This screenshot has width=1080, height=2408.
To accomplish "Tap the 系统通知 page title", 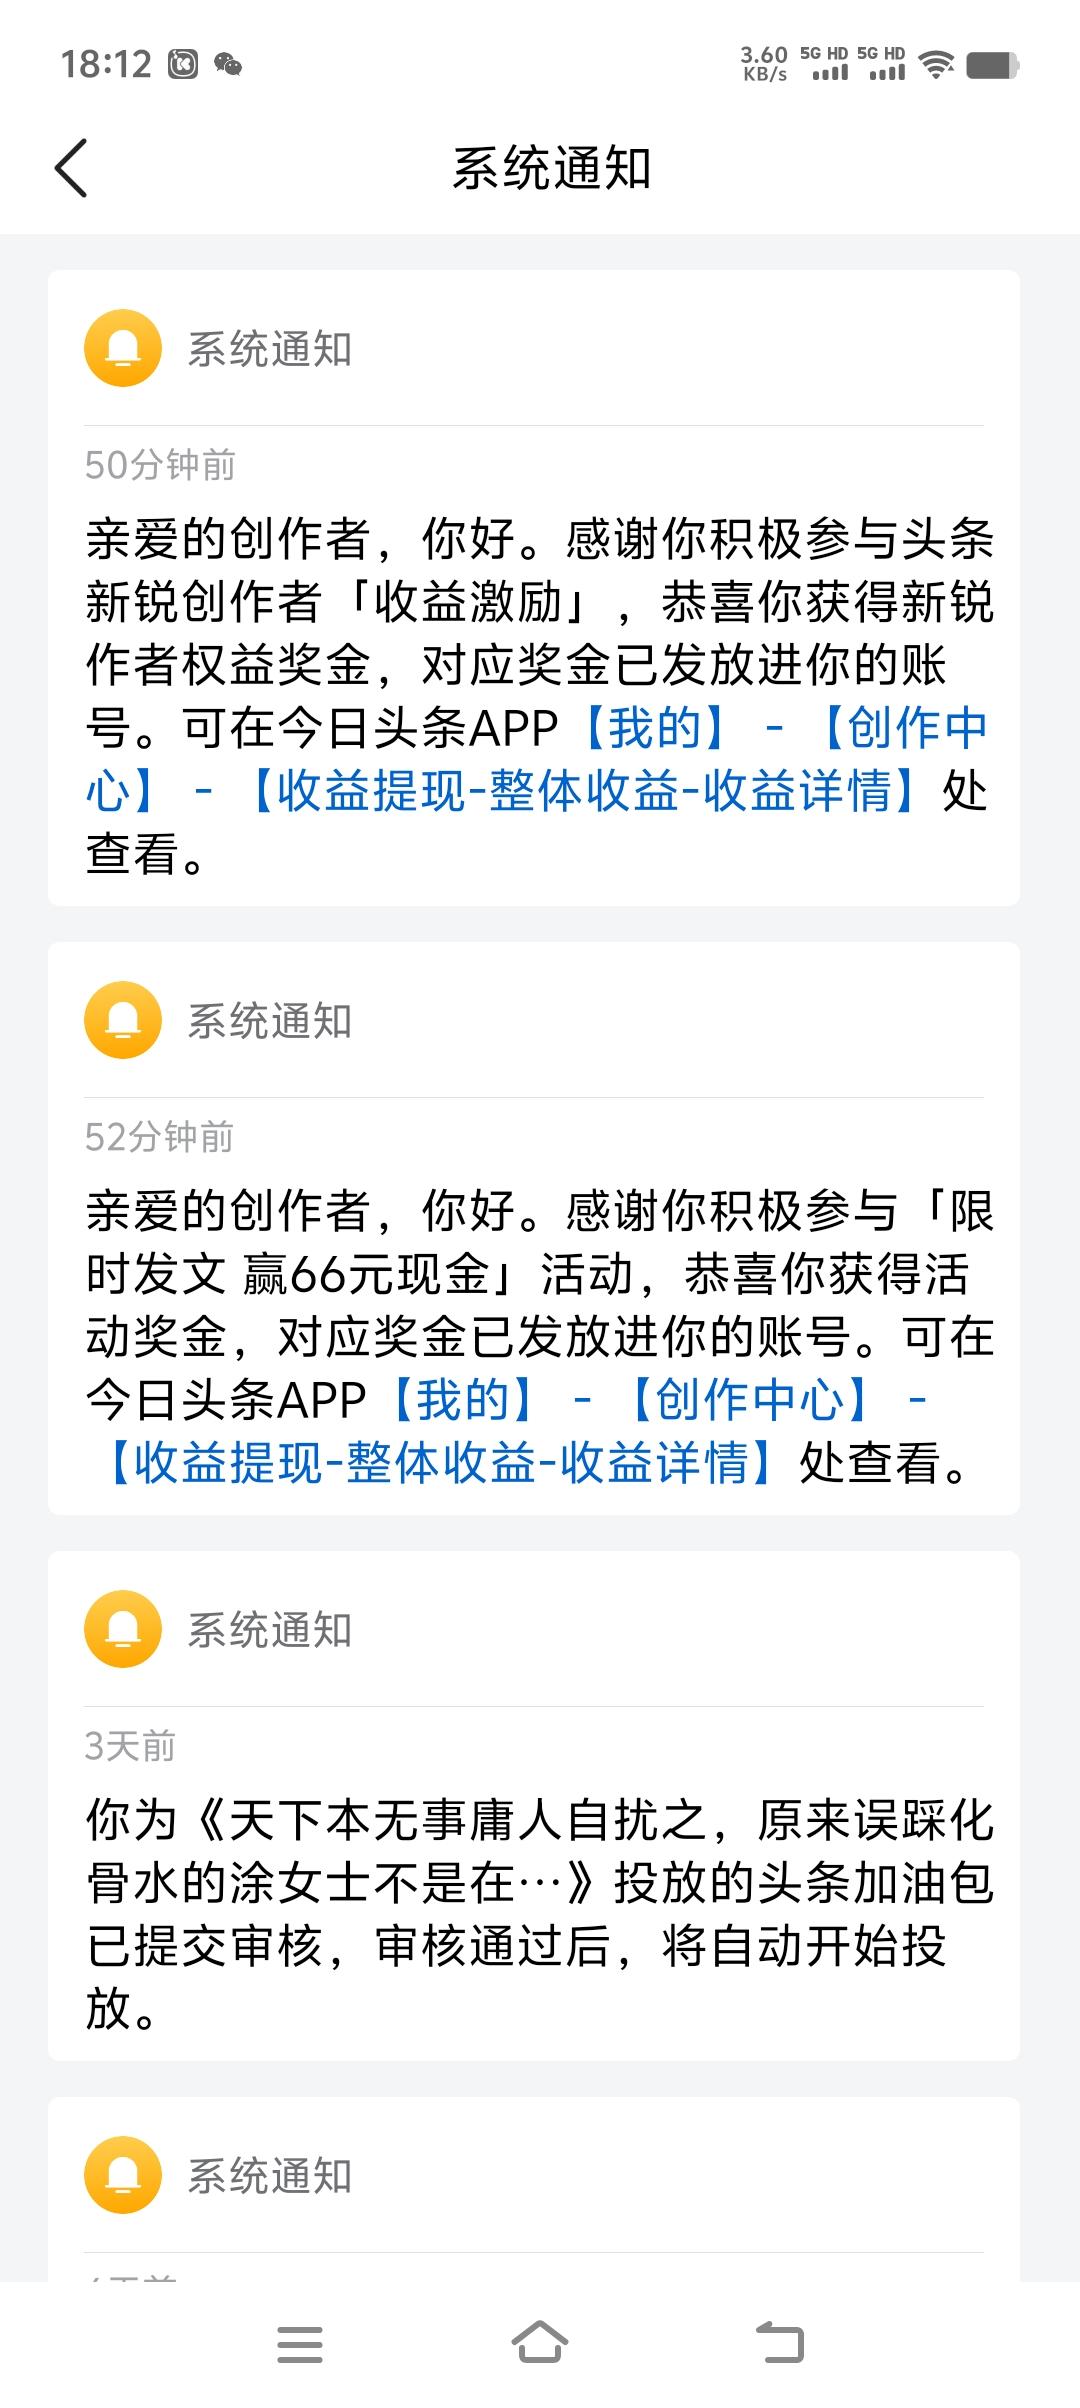I will click(x=552, y=168).
